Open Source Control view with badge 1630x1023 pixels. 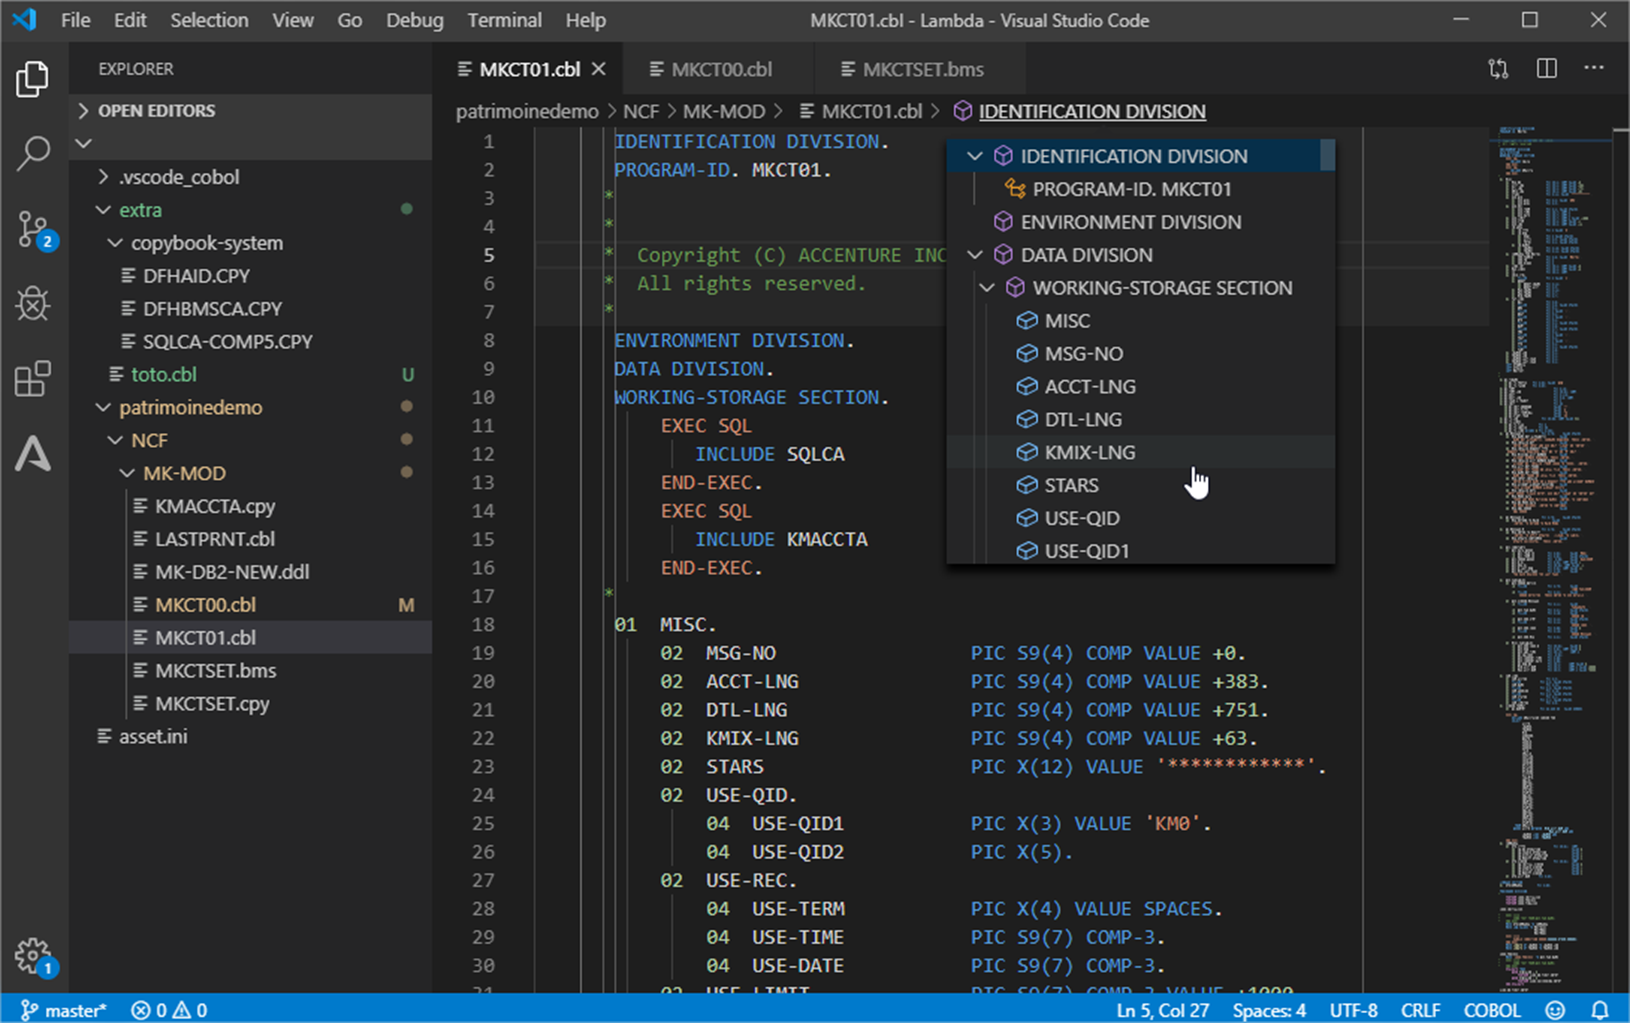pos(33,229)
